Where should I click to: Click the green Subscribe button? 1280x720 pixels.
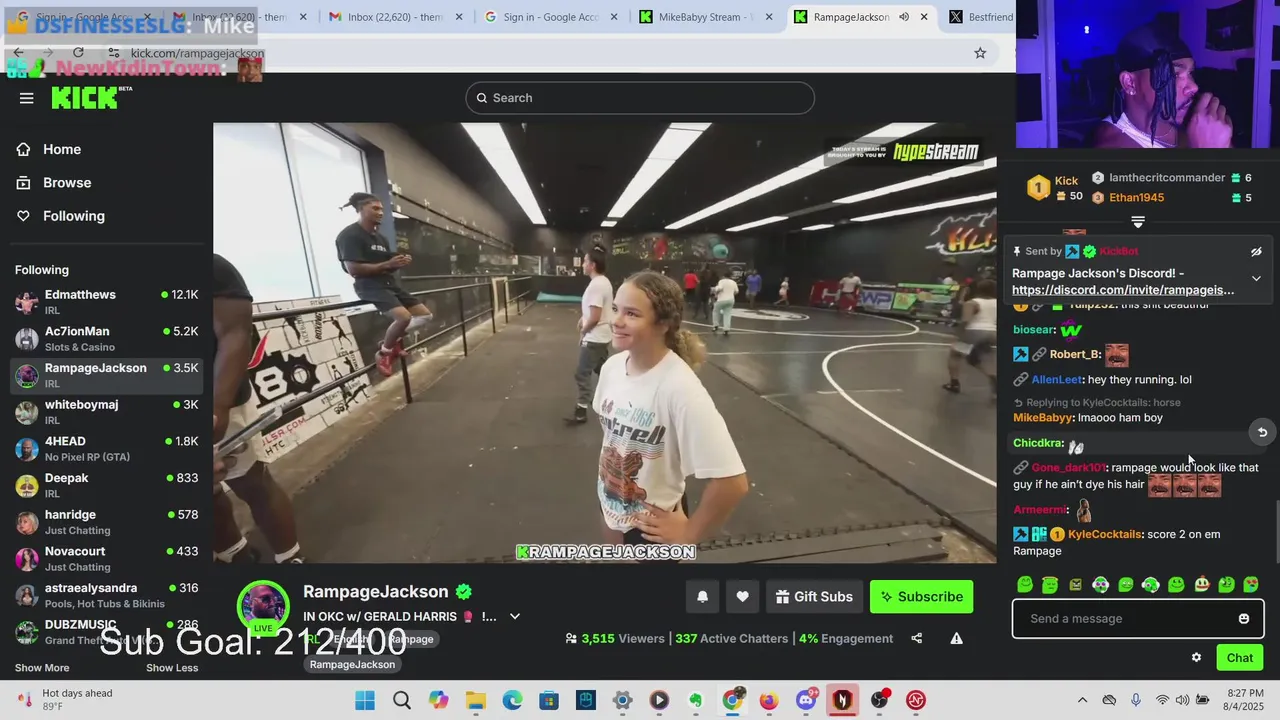(x=921, y=597)
